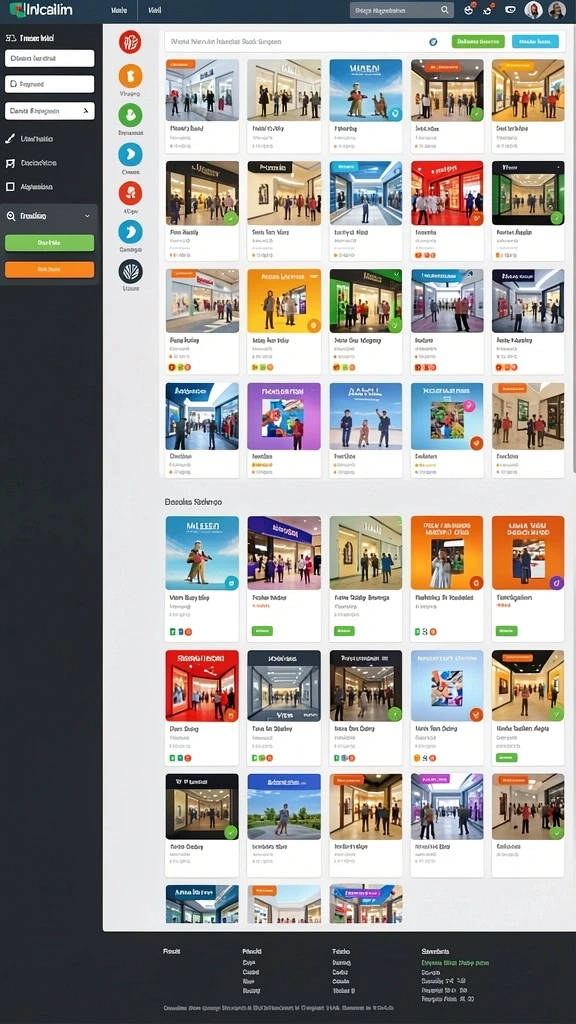This screenshot has height=1024, width=576.
Task: Open the red circular category icon above the orange one
Action: pos(130,42)
